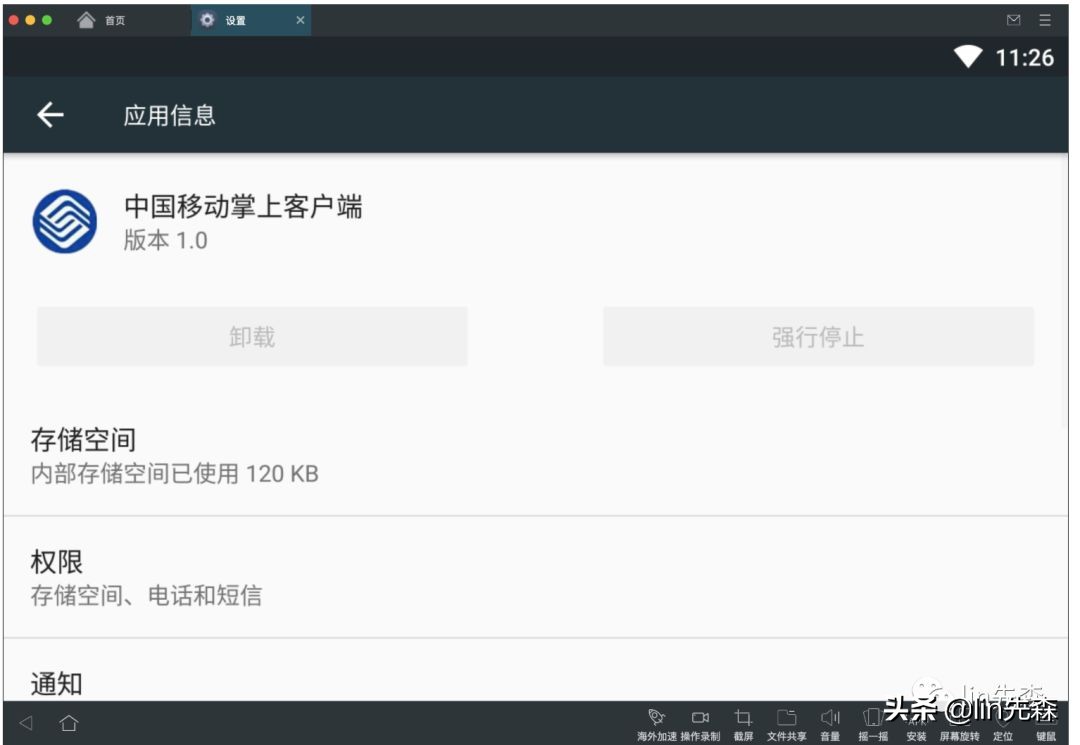Tap the 卸载 uninstall button

click(x=252, y=337)
